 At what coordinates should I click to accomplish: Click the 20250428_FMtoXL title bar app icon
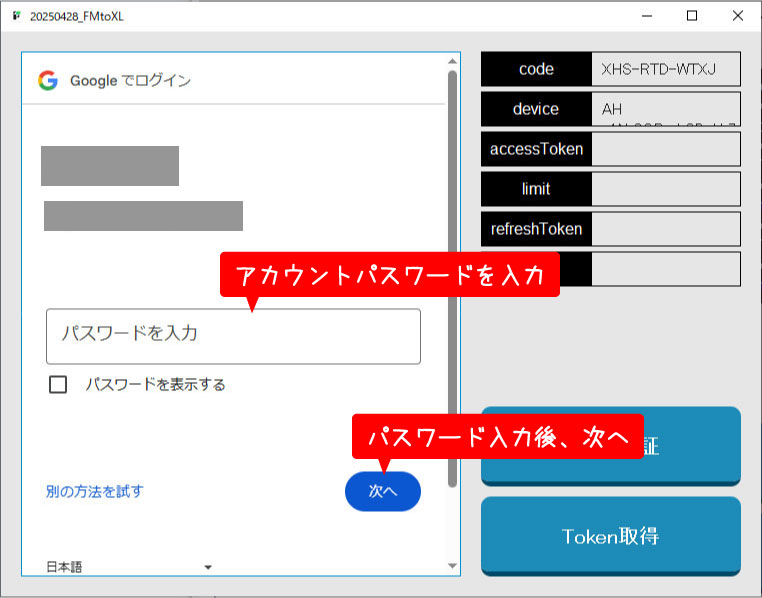tap(17, 16)
